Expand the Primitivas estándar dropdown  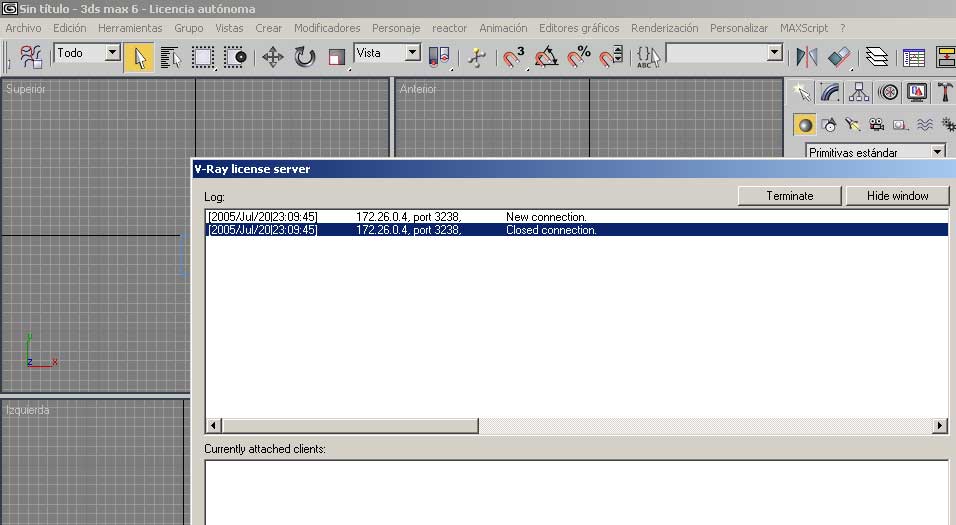click(938, 152)
